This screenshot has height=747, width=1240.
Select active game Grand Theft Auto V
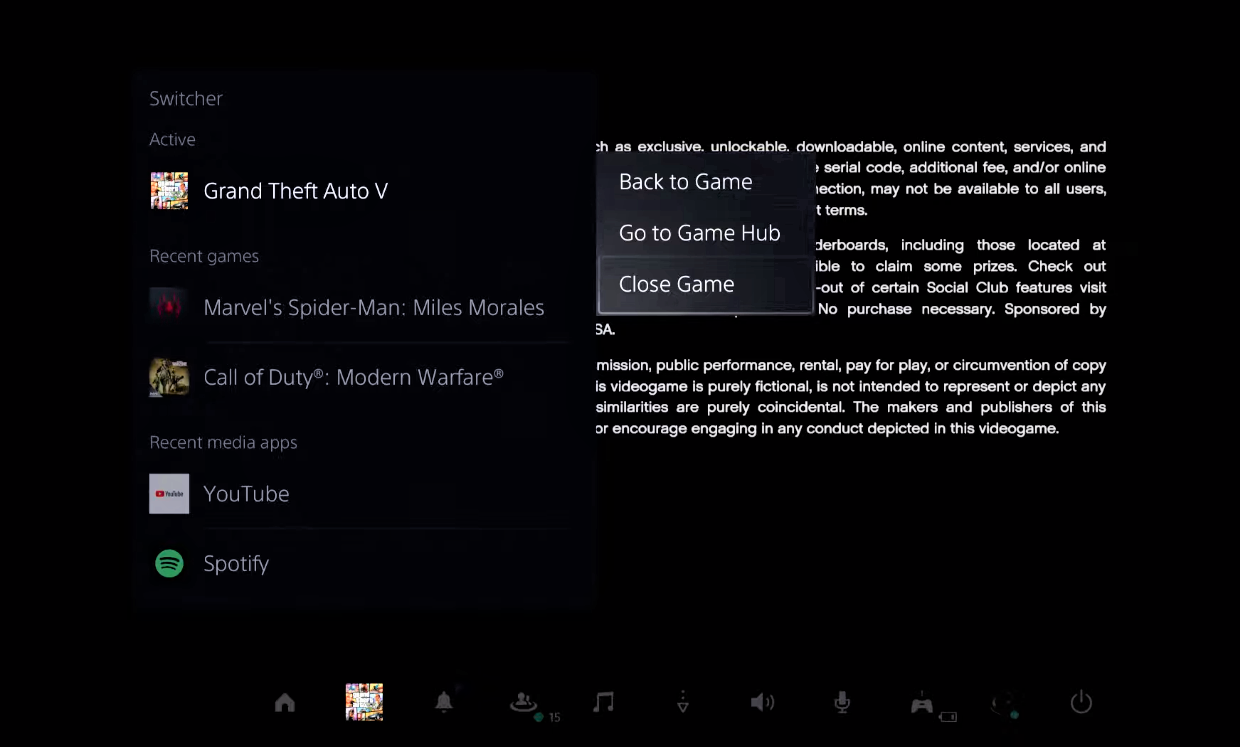pos(358,191)
